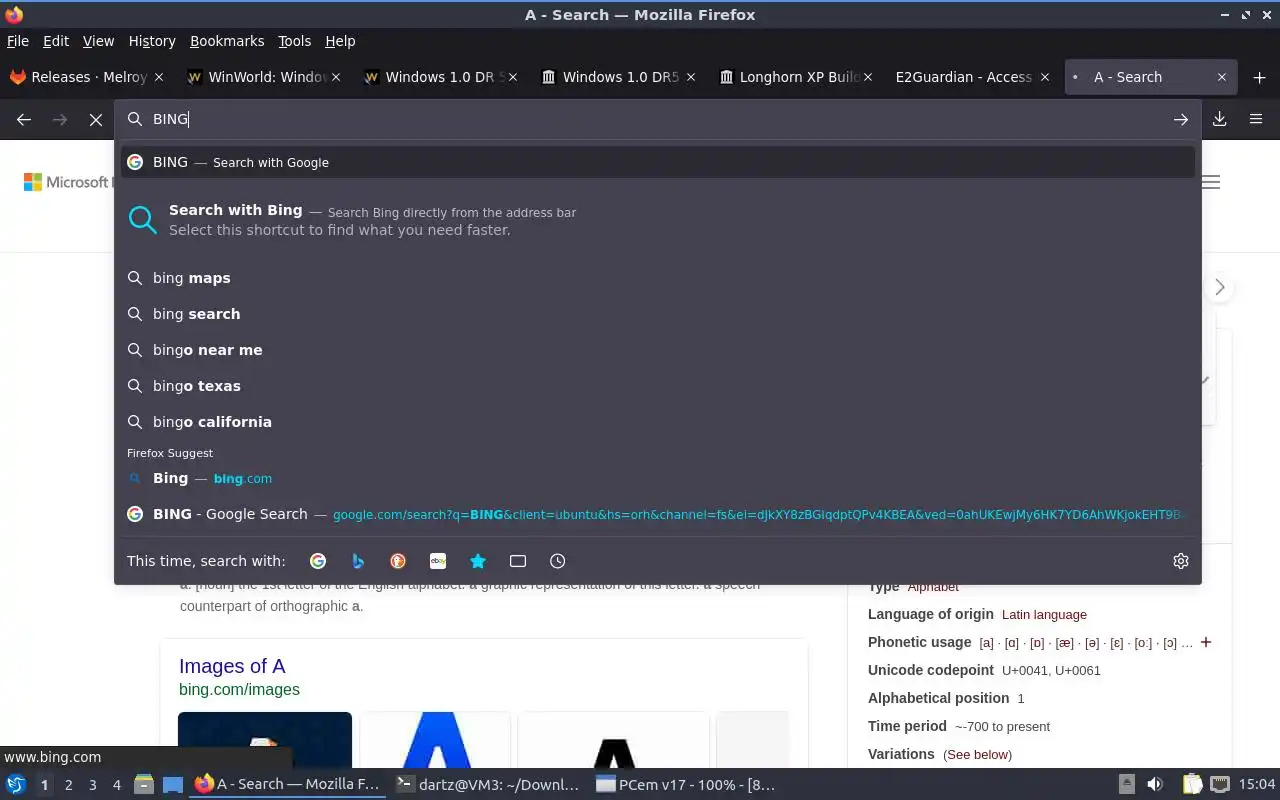Open the system start menu
Screen dimensions: 1280x800
pos(15,784)
